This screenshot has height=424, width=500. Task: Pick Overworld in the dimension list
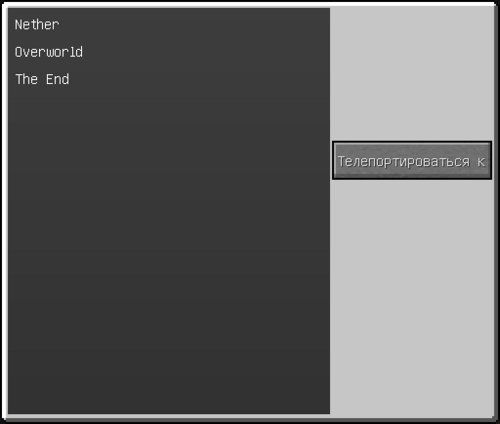point(49,52)
